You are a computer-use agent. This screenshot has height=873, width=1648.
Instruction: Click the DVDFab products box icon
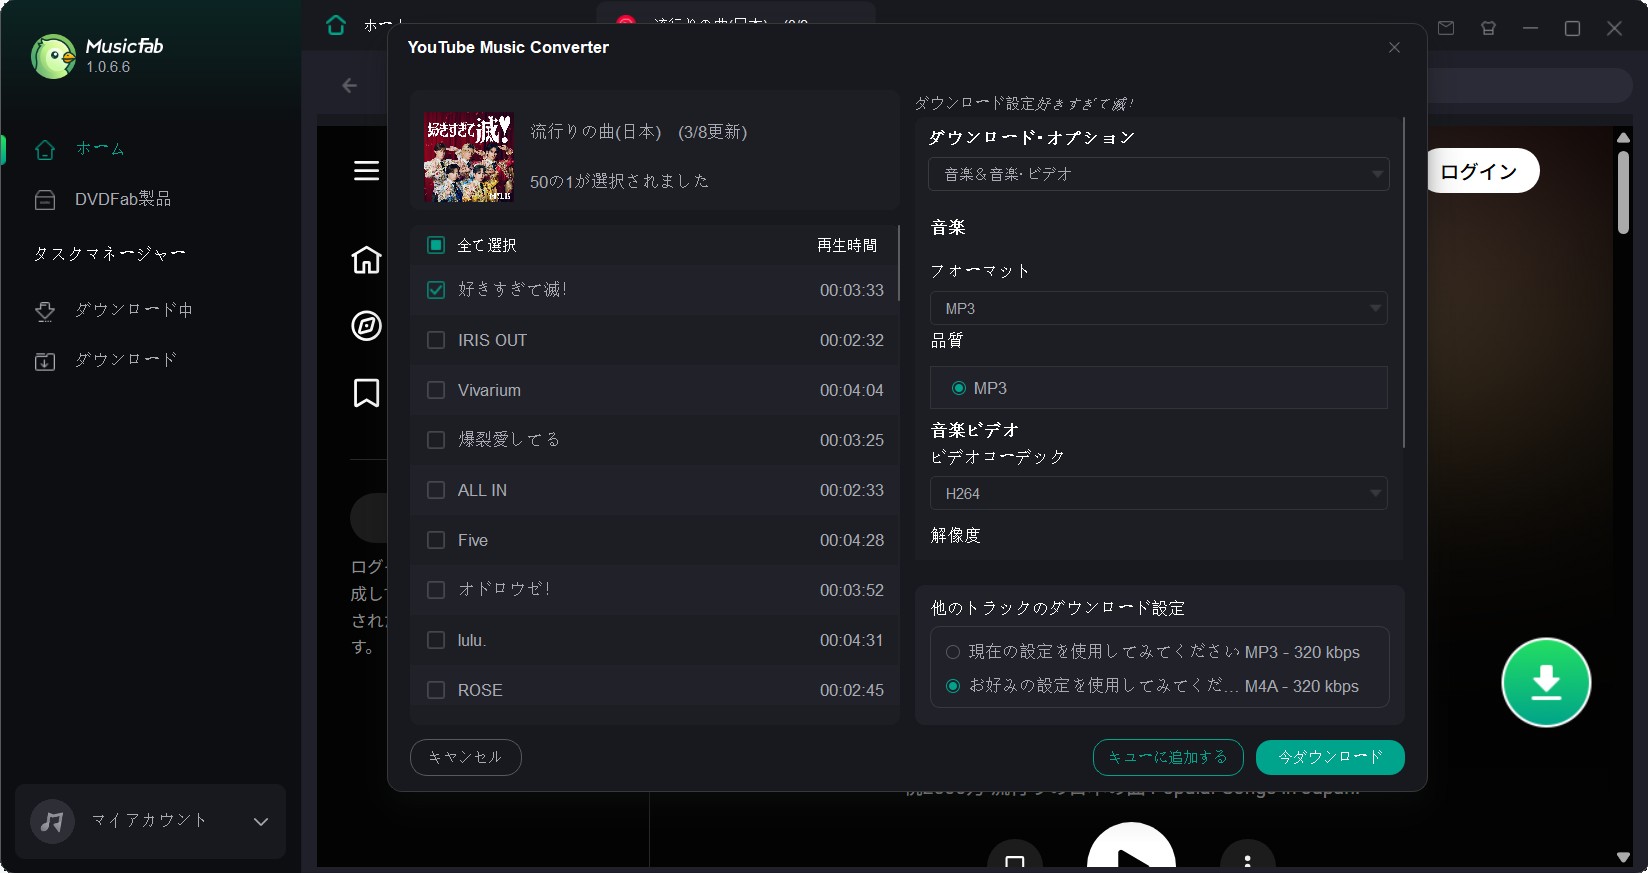click(45, 200)
